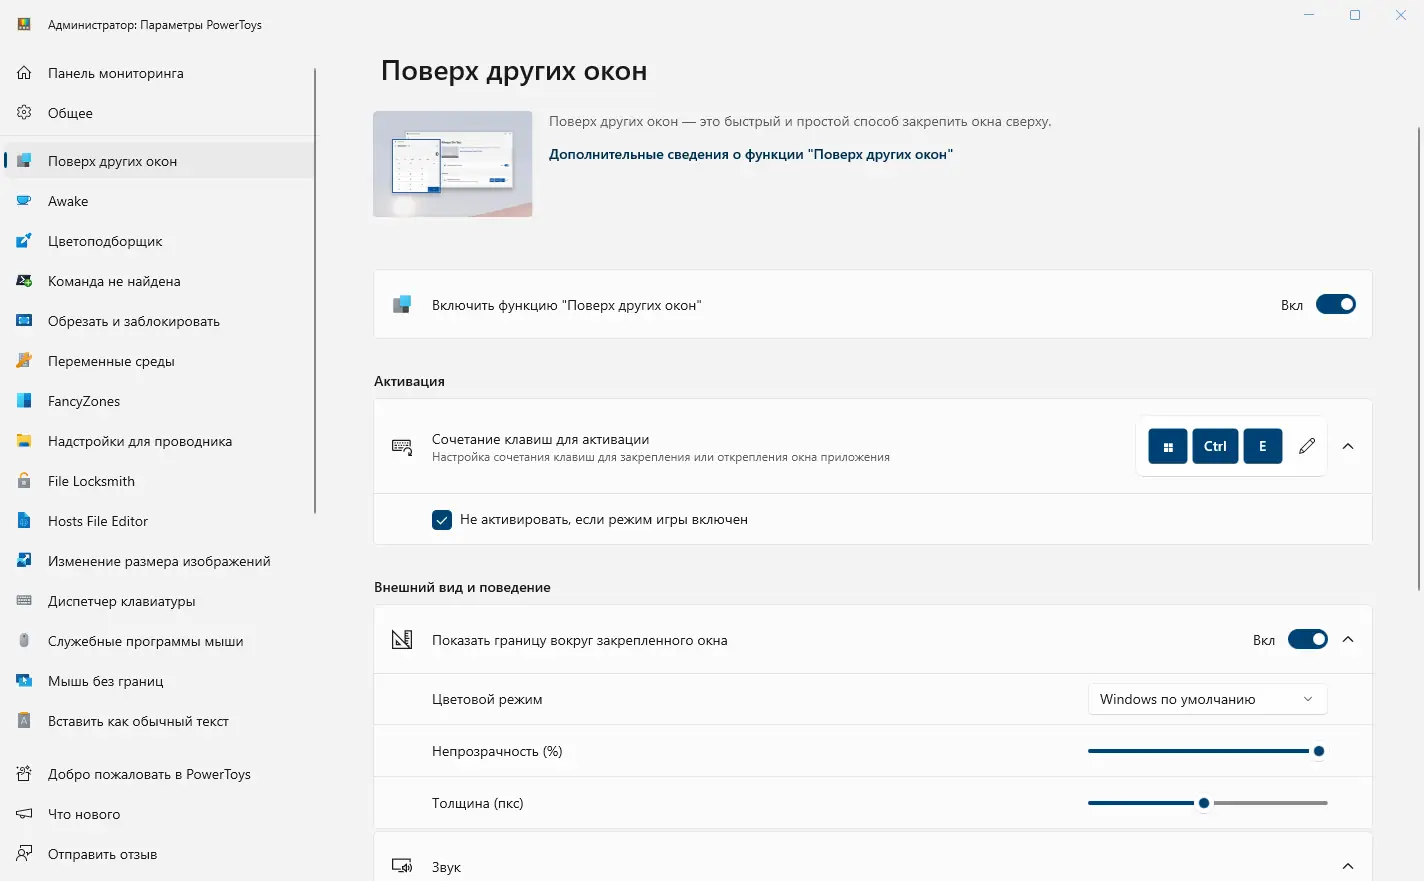Click the E key shortcut button

(x=1262, y=446)
